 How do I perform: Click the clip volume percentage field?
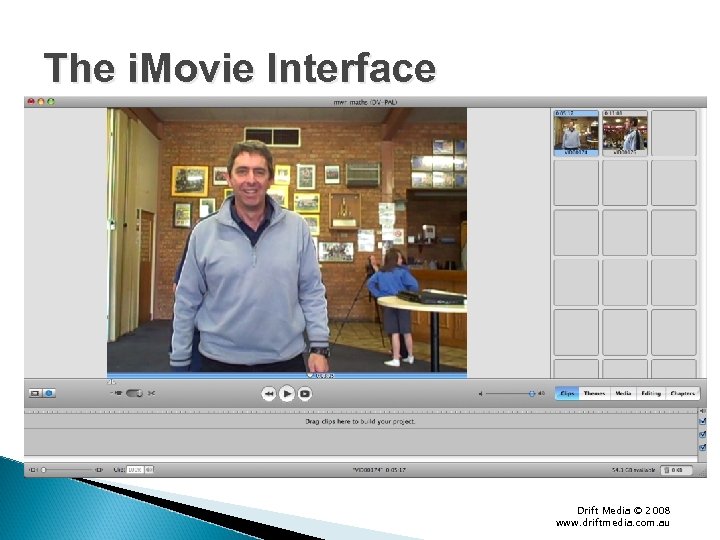coord(135,470)
